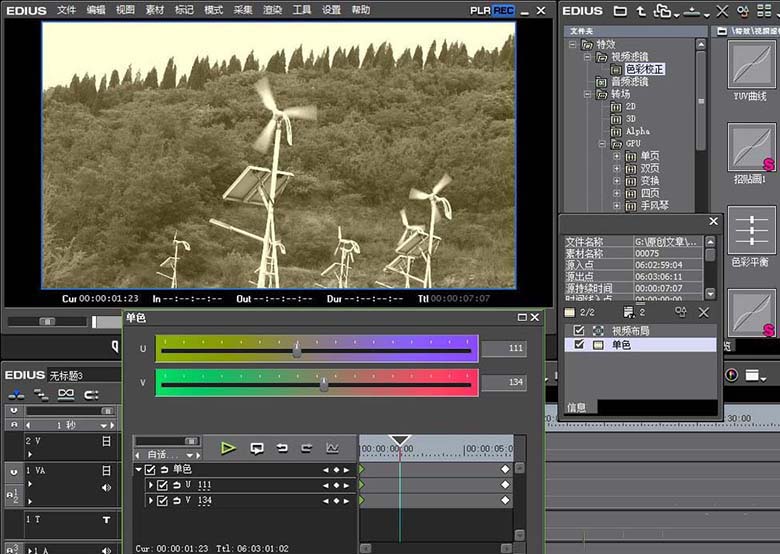Click the T title icon on 1 T track
This screenshot has height=554, width=780.
click(x=106, y=520)
